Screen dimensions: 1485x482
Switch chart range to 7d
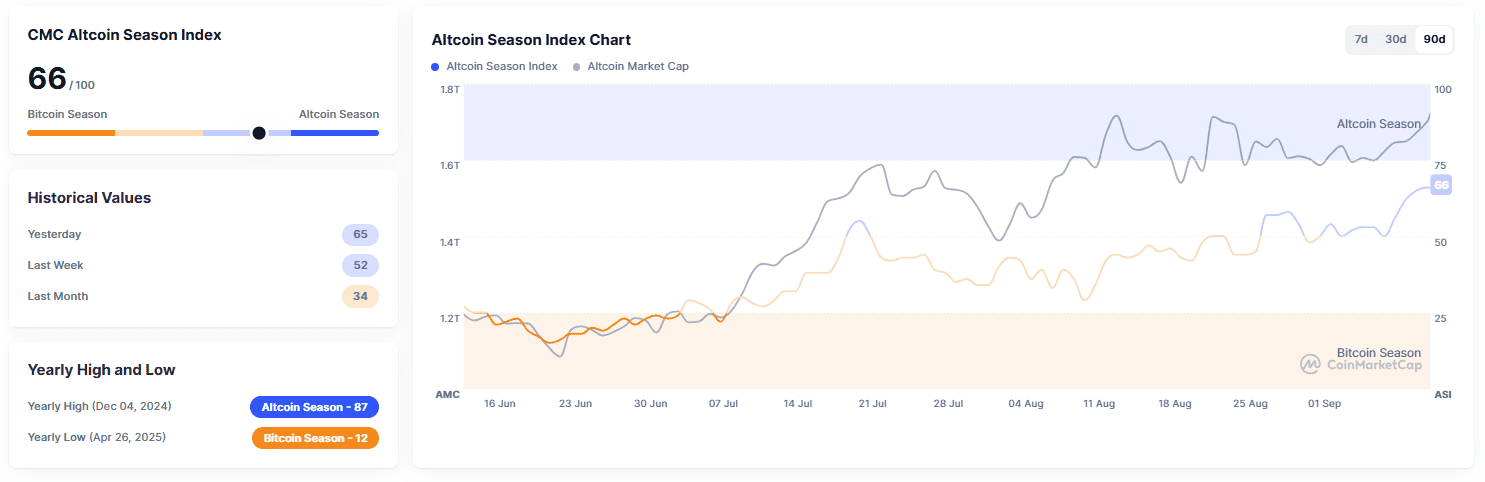pos(1361,39)
